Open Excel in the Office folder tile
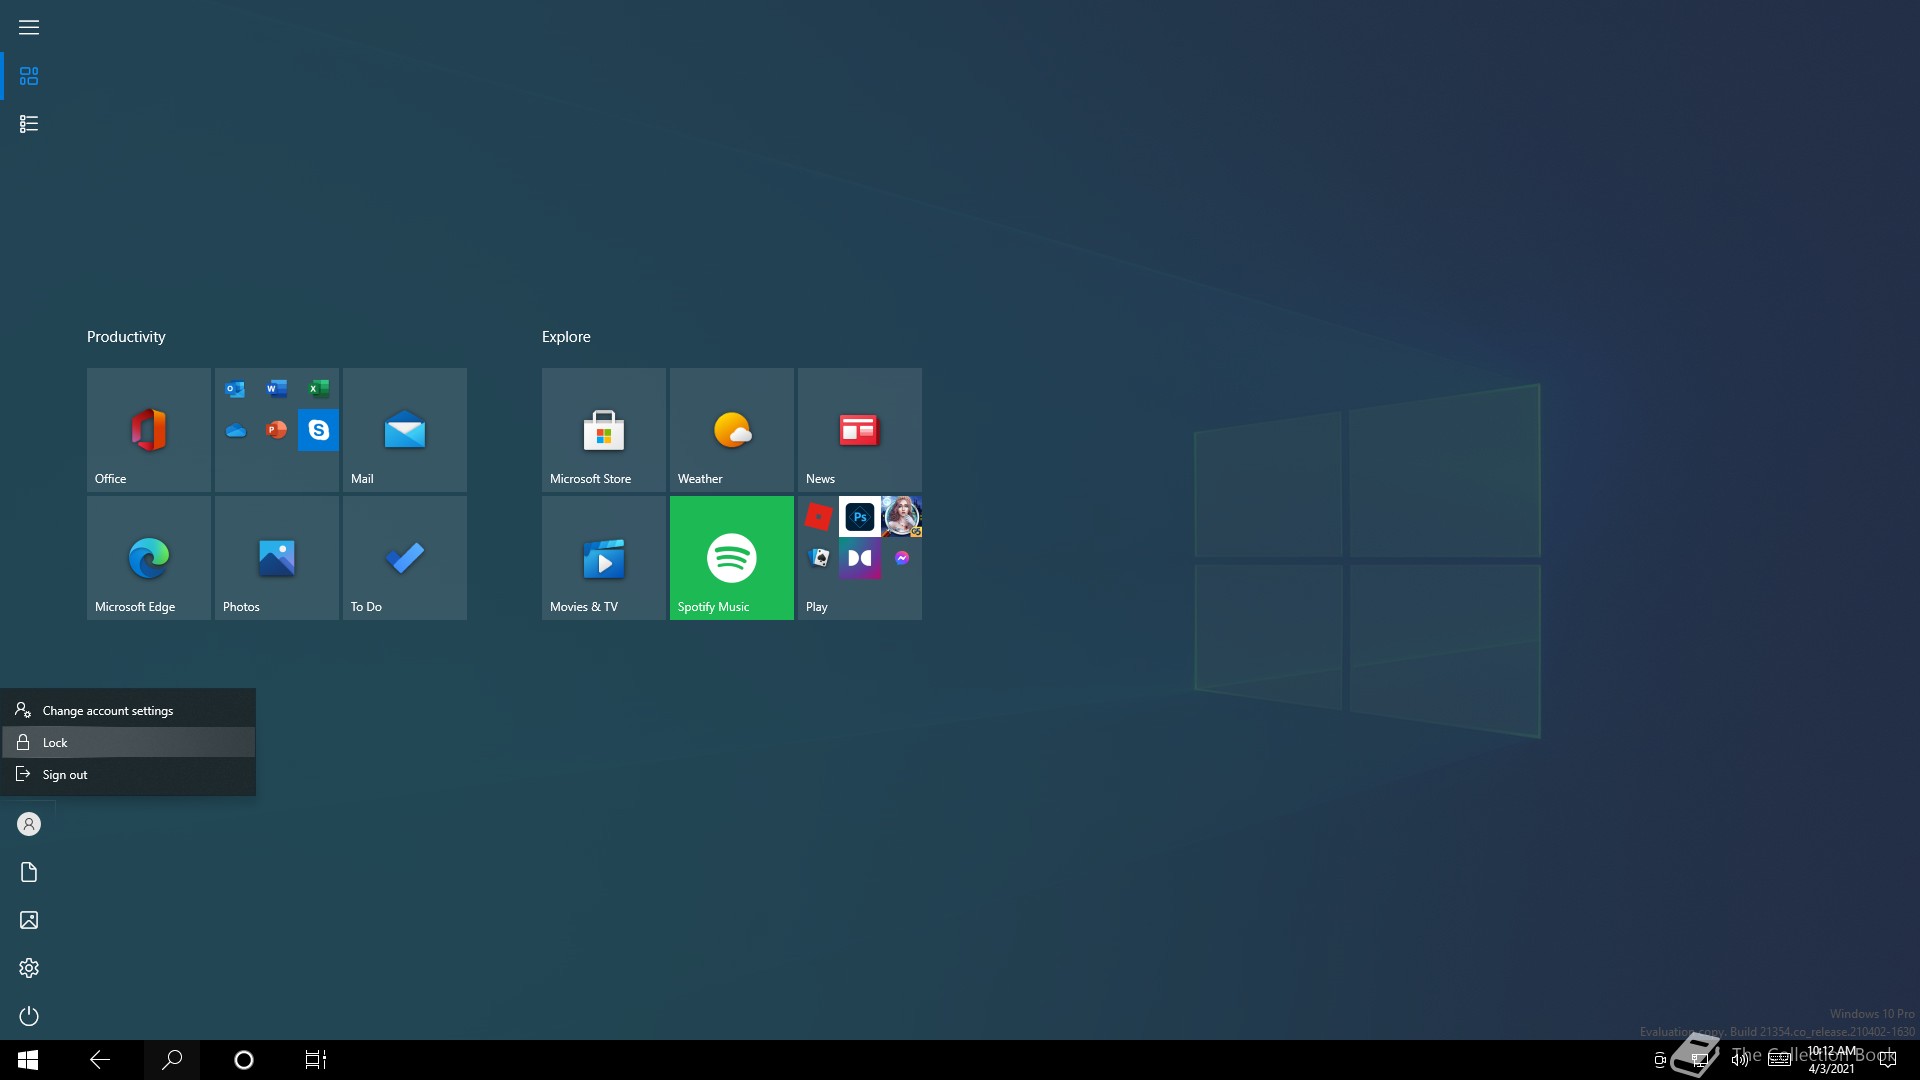Screen dimensions: 1920x1080 click(x=319, y=388)
